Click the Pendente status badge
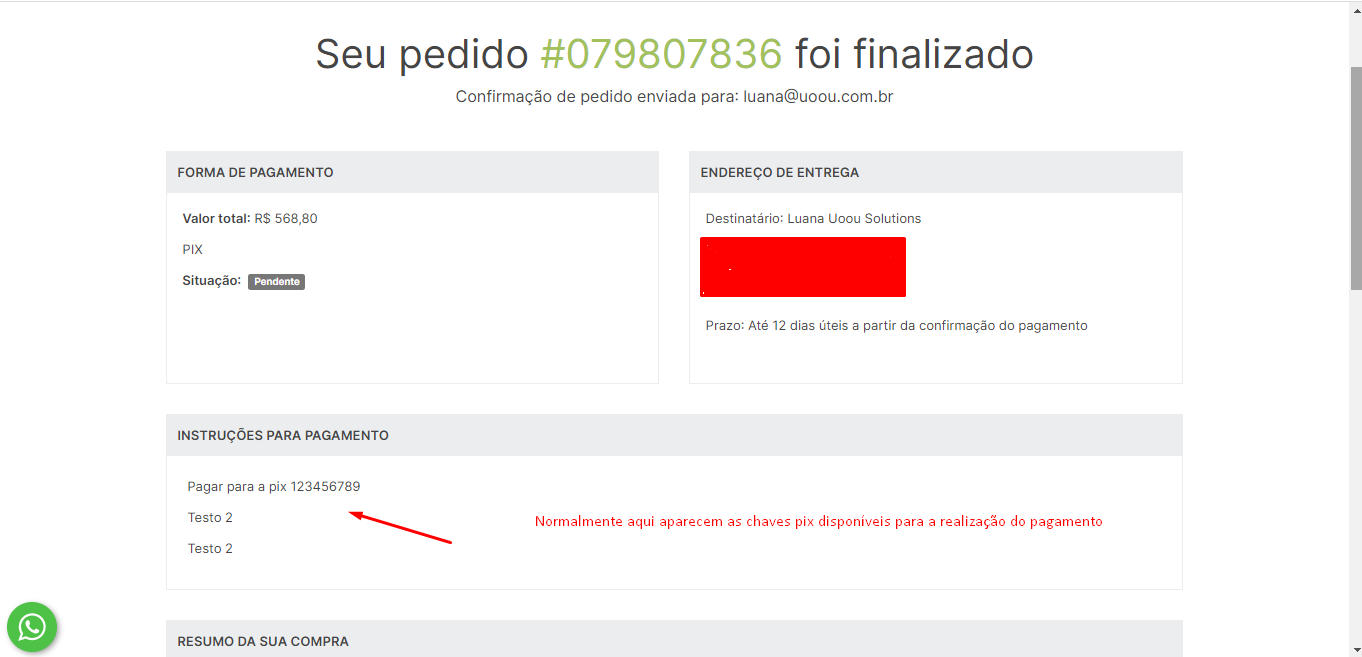This screenshot has width=1362, height=657. pyautogui.click(x=277, y=282)
